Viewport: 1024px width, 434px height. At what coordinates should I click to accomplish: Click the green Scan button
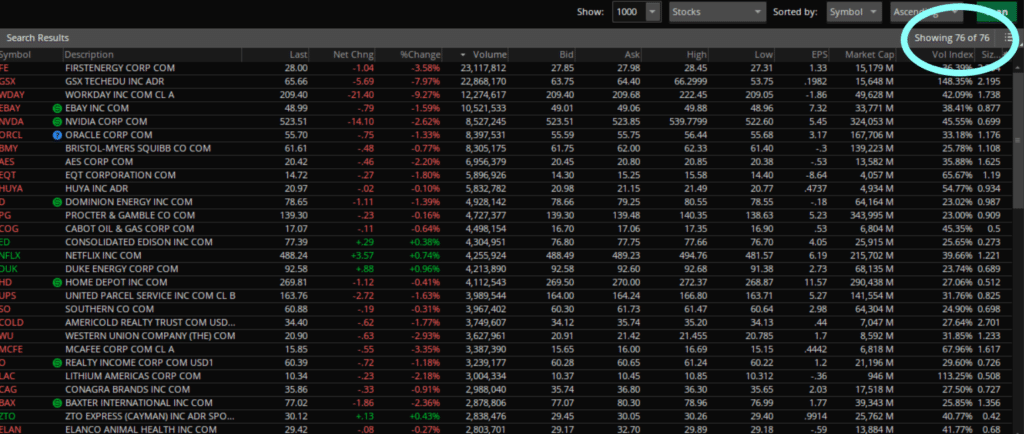pos(997,12)
